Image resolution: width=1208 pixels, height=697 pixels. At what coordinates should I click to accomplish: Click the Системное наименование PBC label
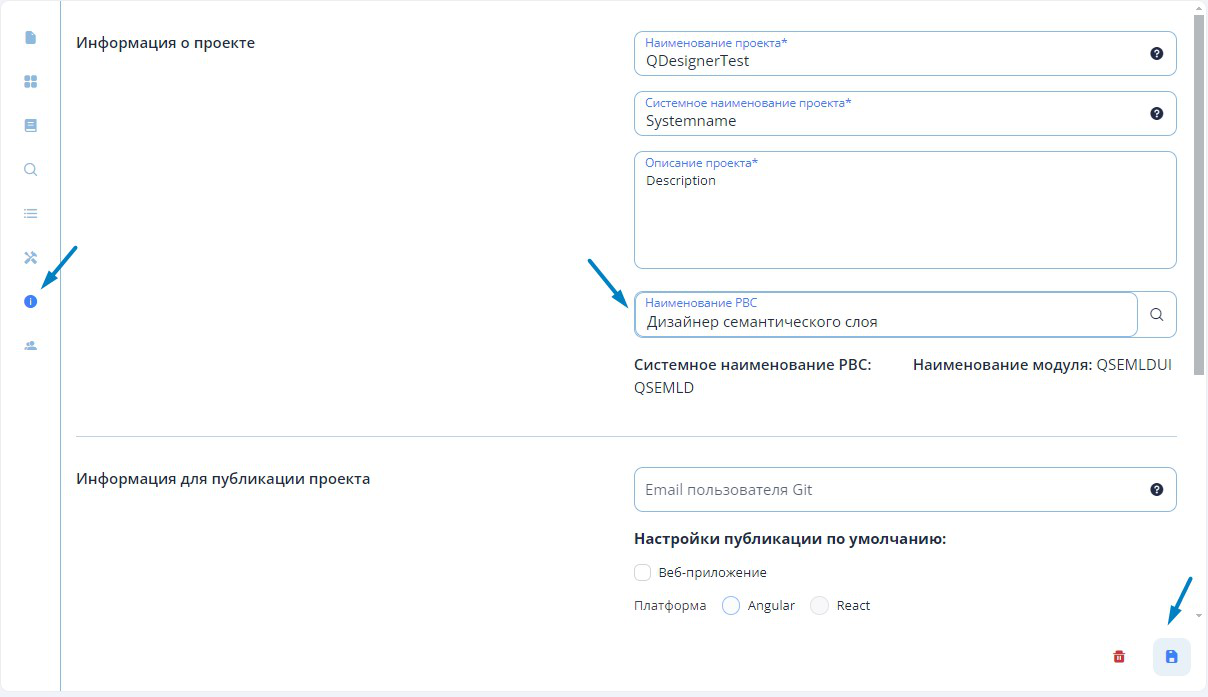coord(753,365)
